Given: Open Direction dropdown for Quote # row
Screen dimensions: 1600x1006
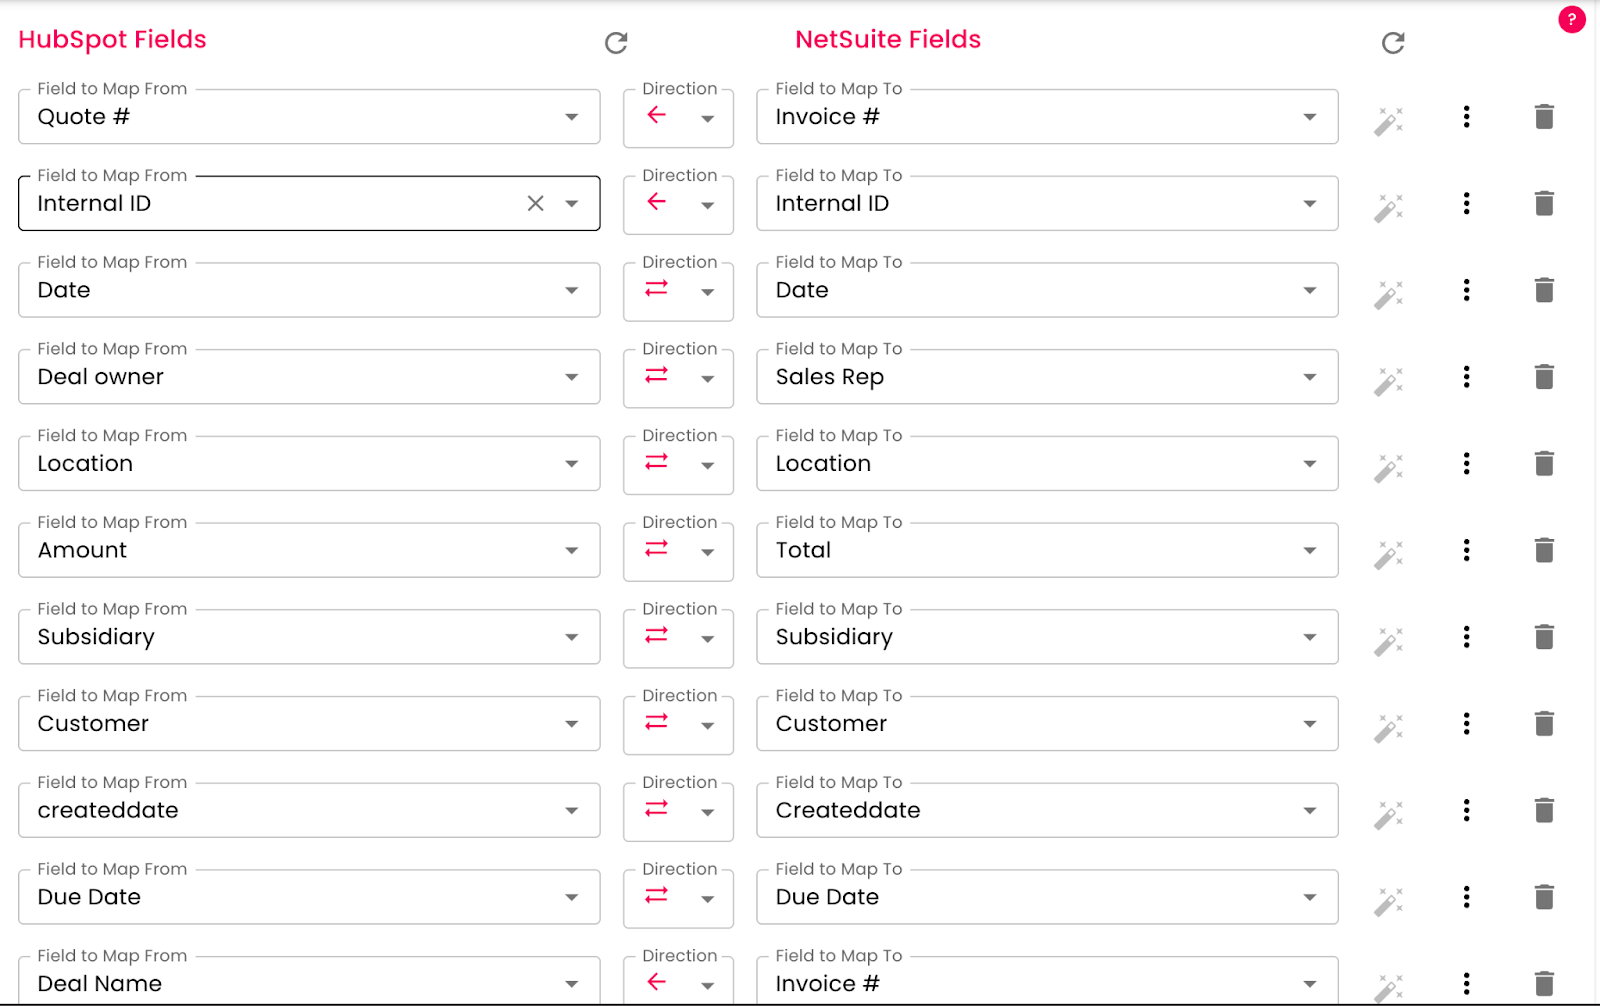Looking at the screenshot, I should pyautogui.click(x=707, y=118).
